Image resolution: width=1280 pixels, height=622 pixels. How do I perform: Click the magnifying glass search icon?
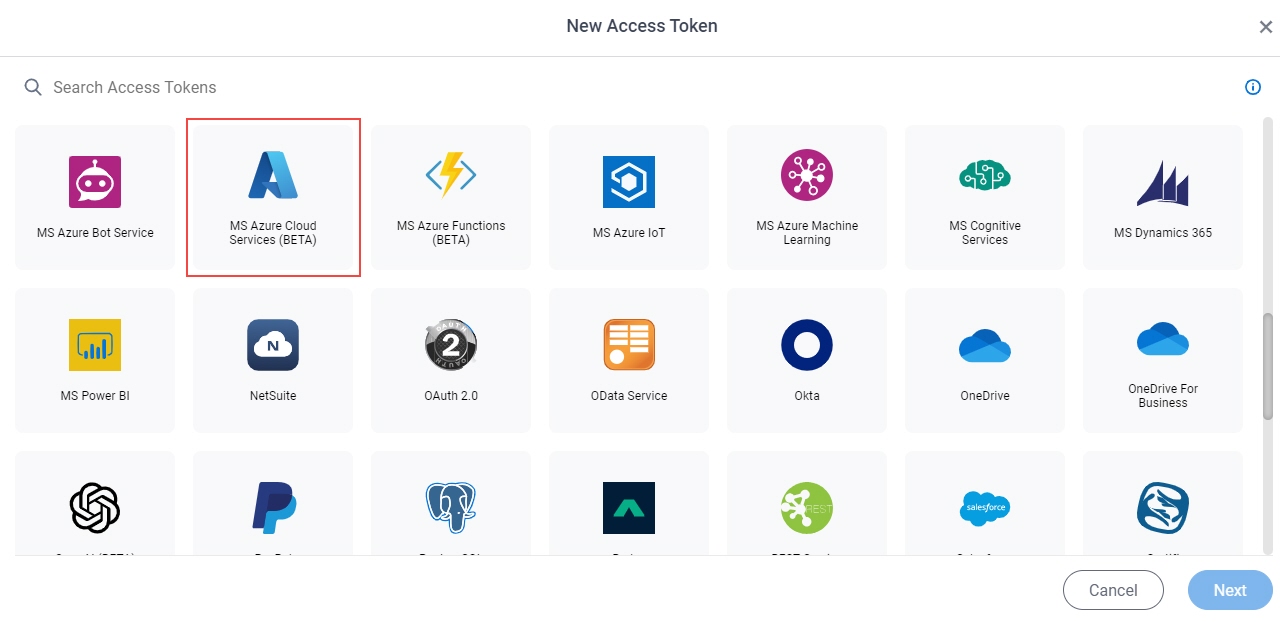point(34,87)
